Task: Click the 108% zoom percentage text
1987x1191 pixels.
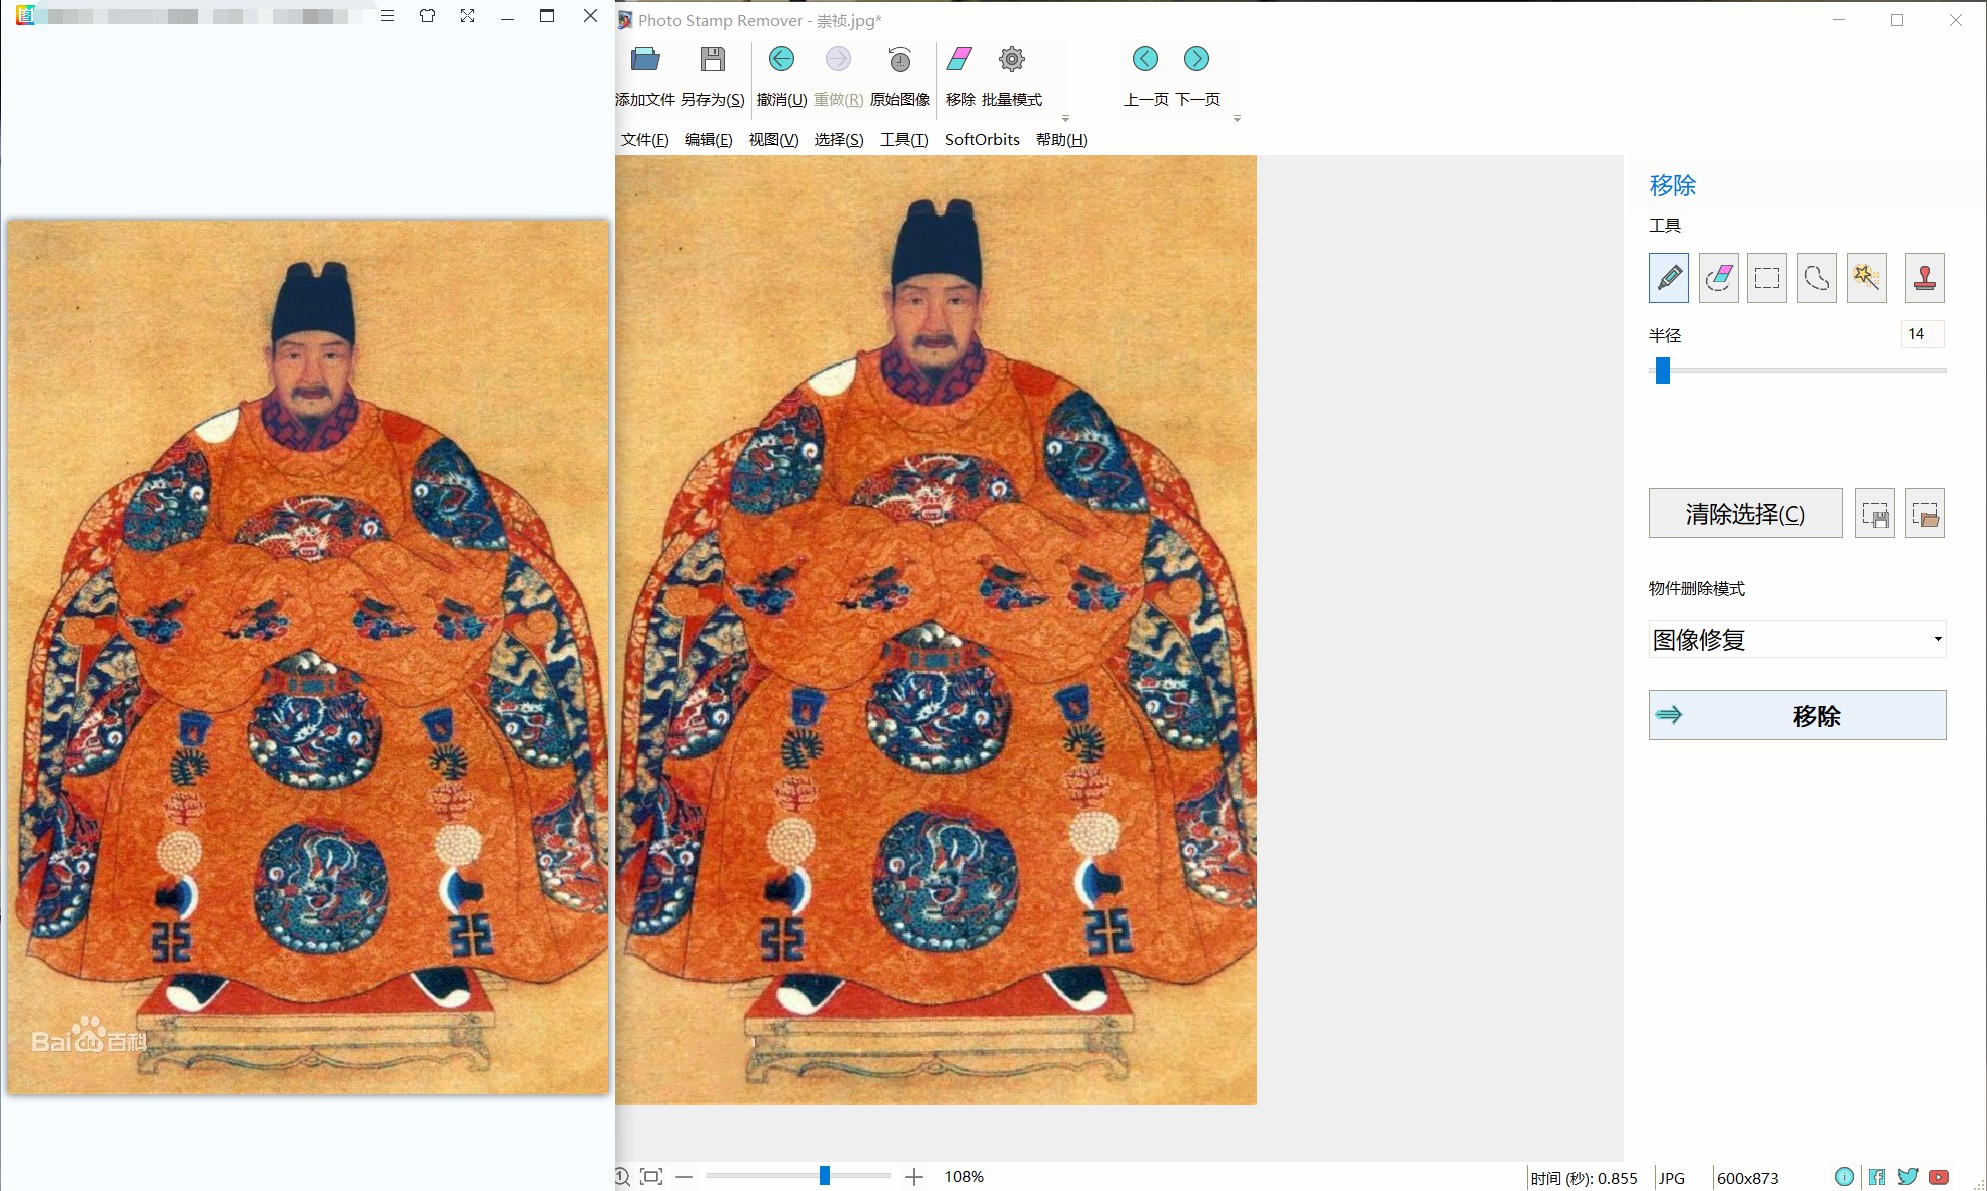Action: (x=964, y=1177)
